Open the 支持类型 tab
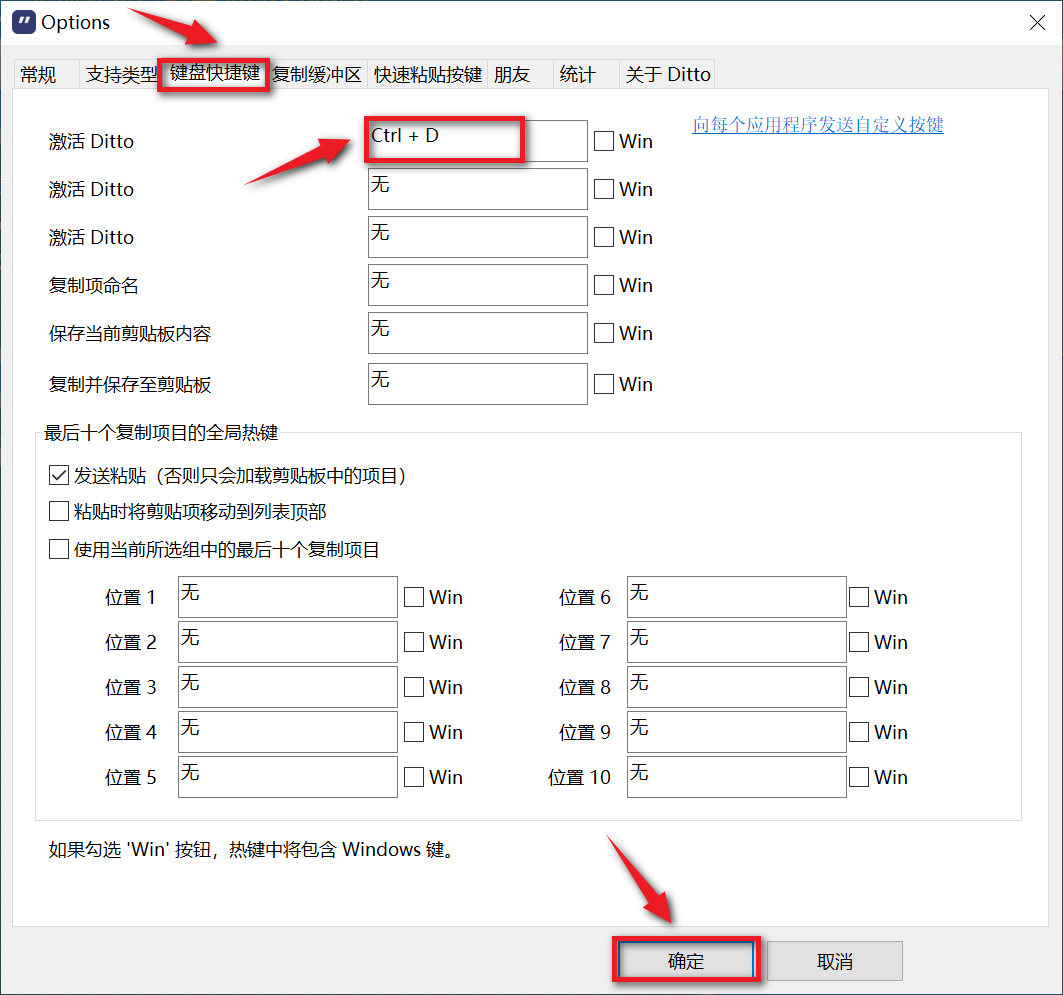Screen dimensions: 1063x995 pyautogui.click(x=119, y=75)
